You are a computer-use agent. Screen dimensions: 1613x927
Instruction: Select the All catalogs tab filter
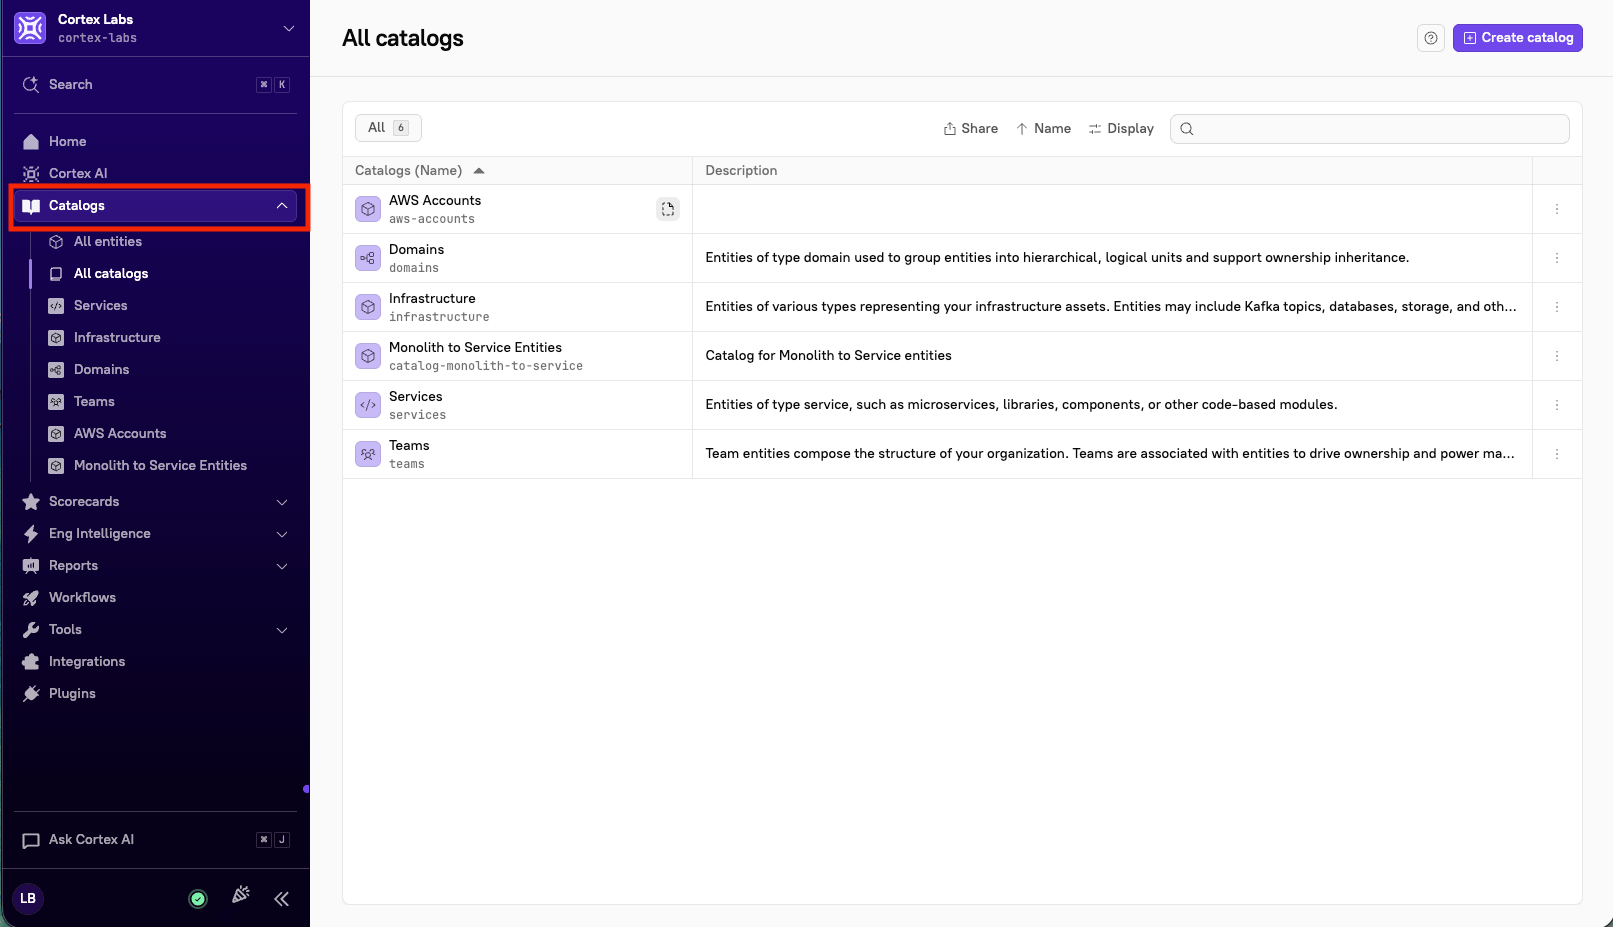(388, 128)
